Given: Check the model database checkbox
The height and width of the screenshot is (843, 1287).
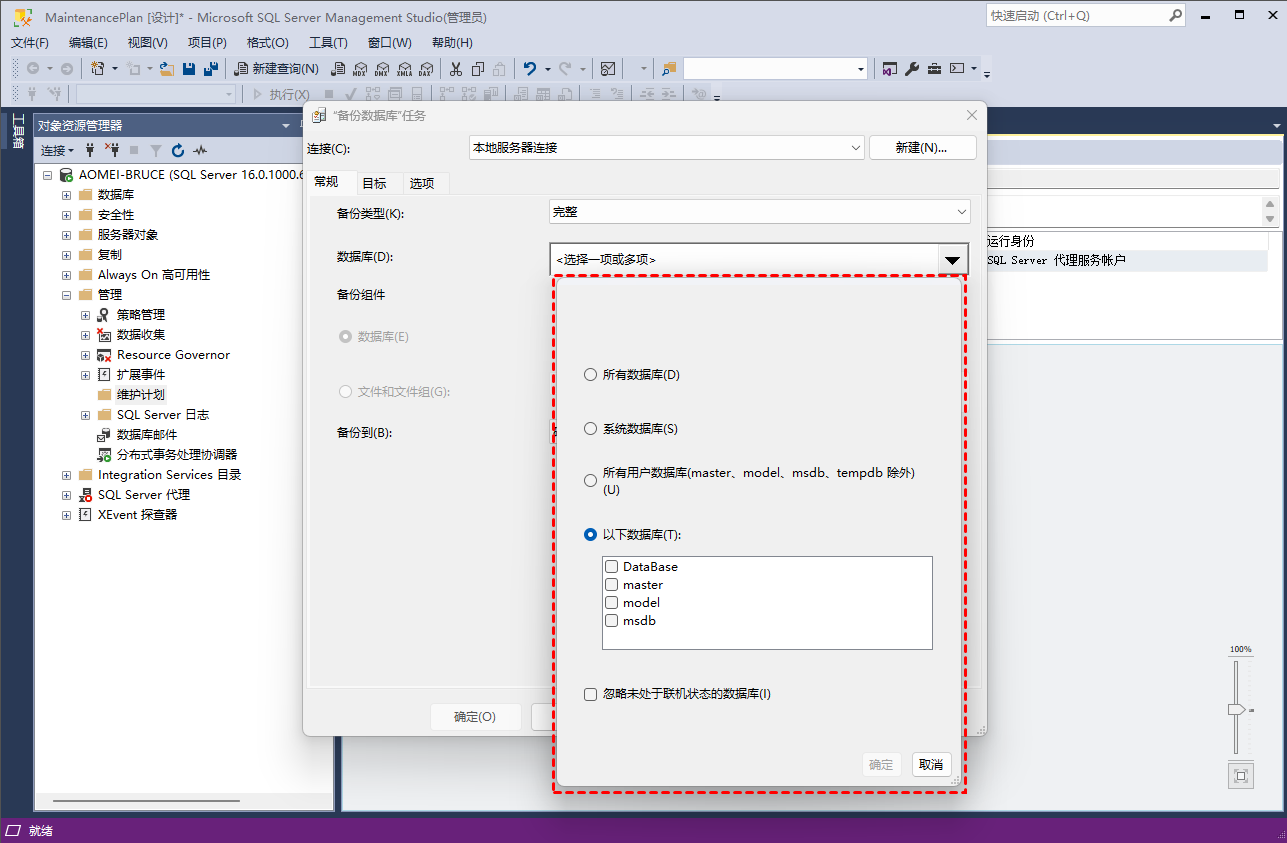Looking at the screenshot, I should [x=612, y=603].
